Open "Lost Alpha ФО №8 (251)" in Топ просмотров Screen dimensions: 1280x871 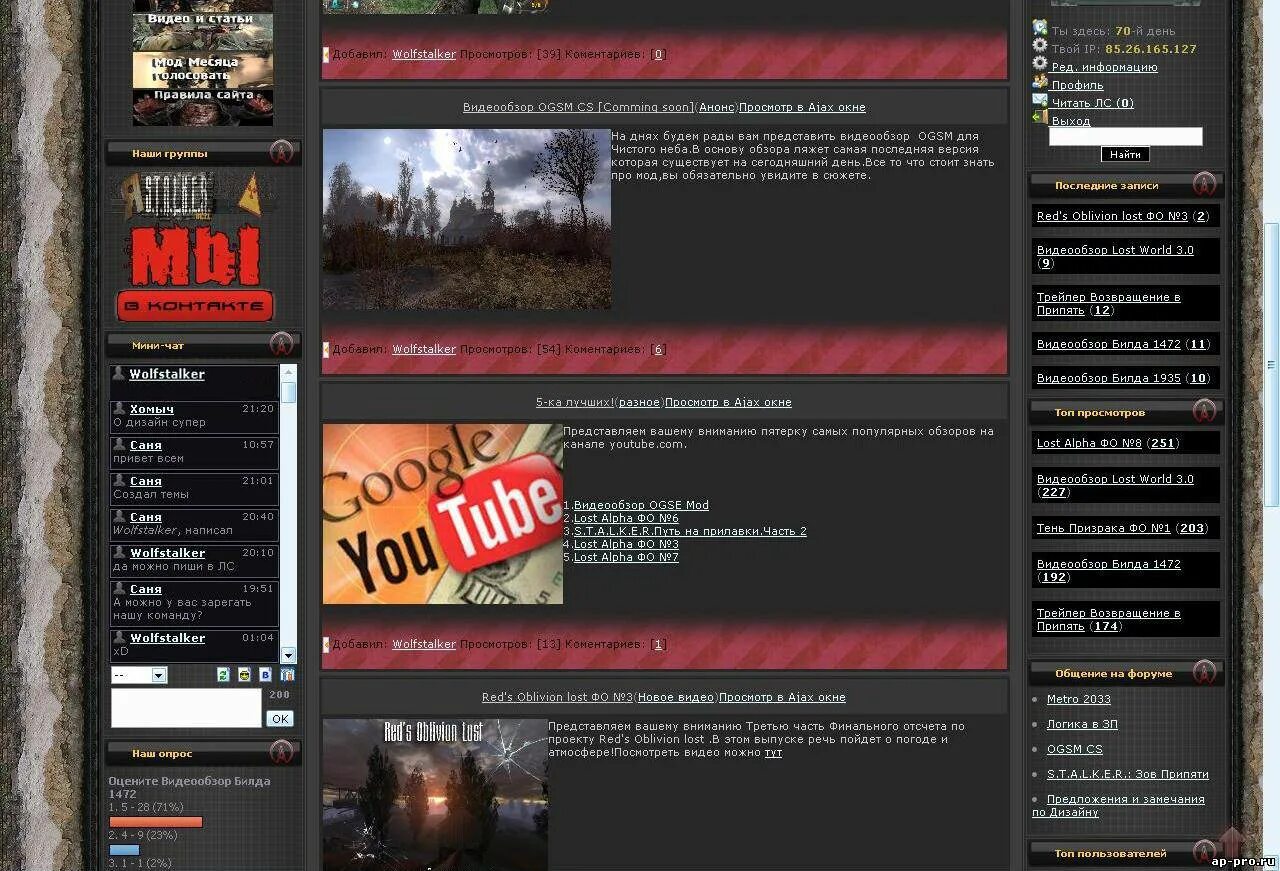(1107, 442)
